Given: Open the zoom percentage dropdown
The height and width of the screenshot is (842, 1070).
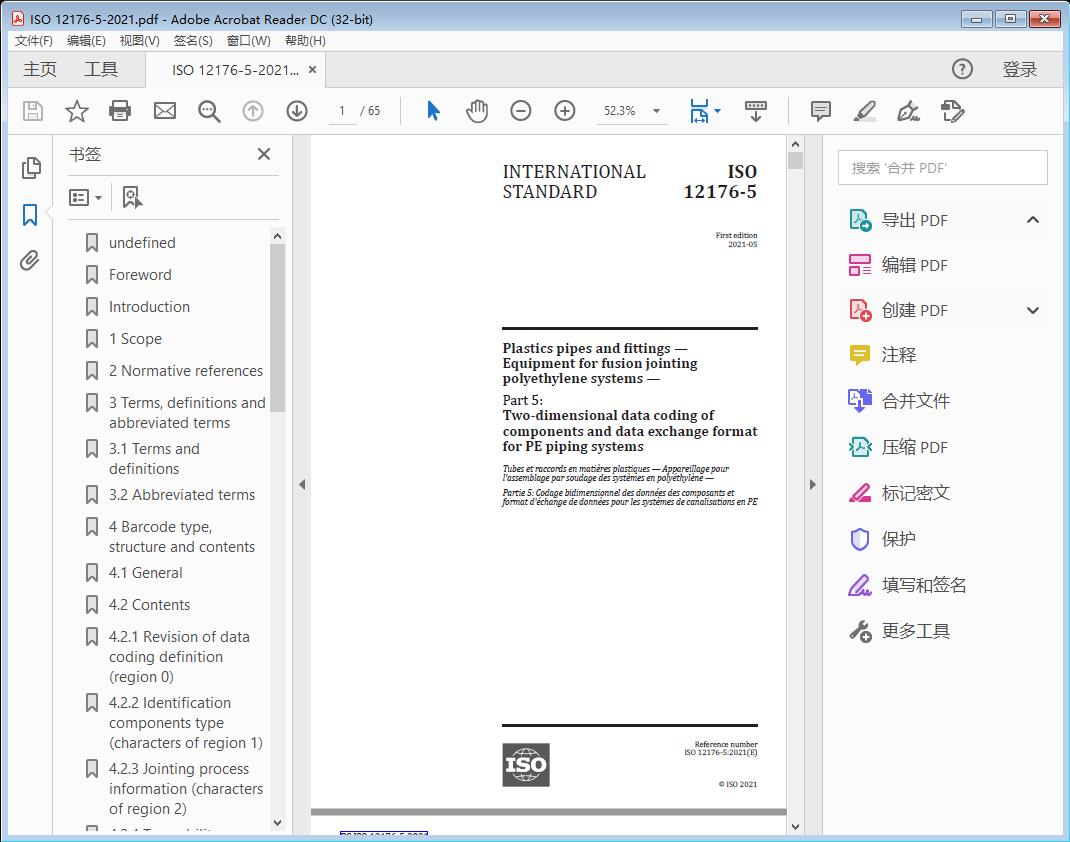Looking at the screenshot, I should (656, 111).
